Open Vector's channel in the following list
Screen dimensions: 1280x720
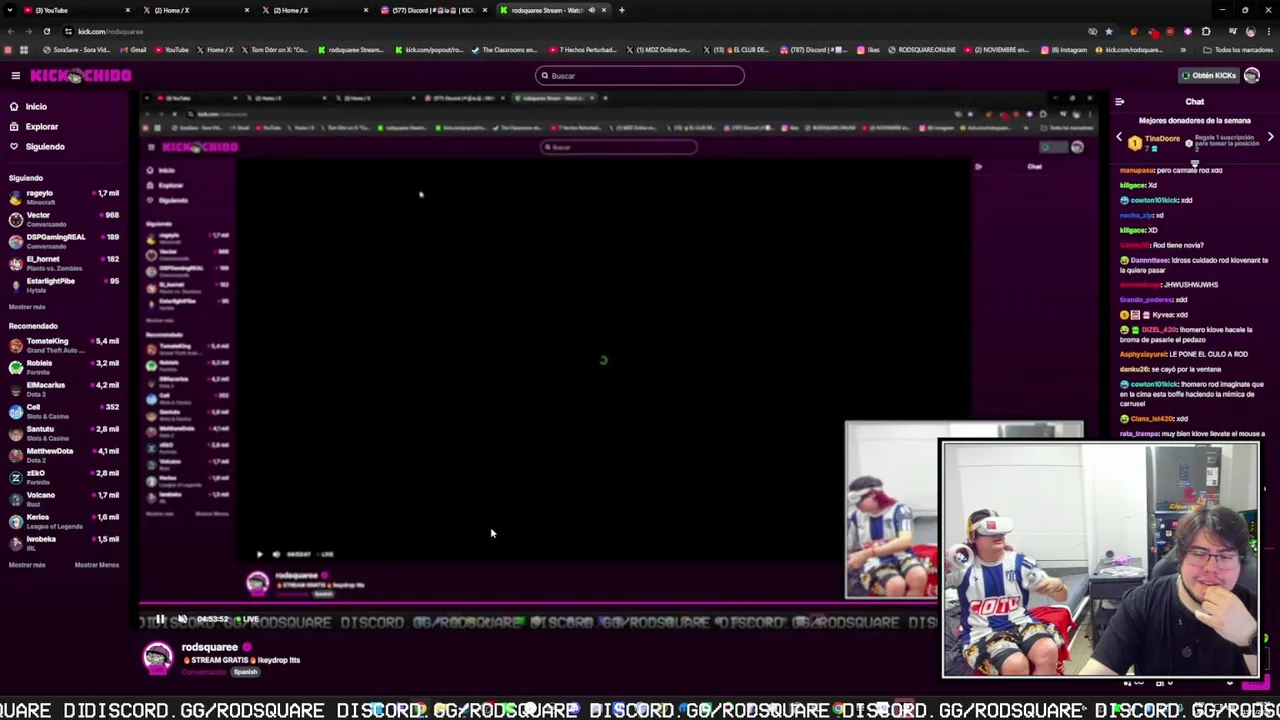coord(64,219)
